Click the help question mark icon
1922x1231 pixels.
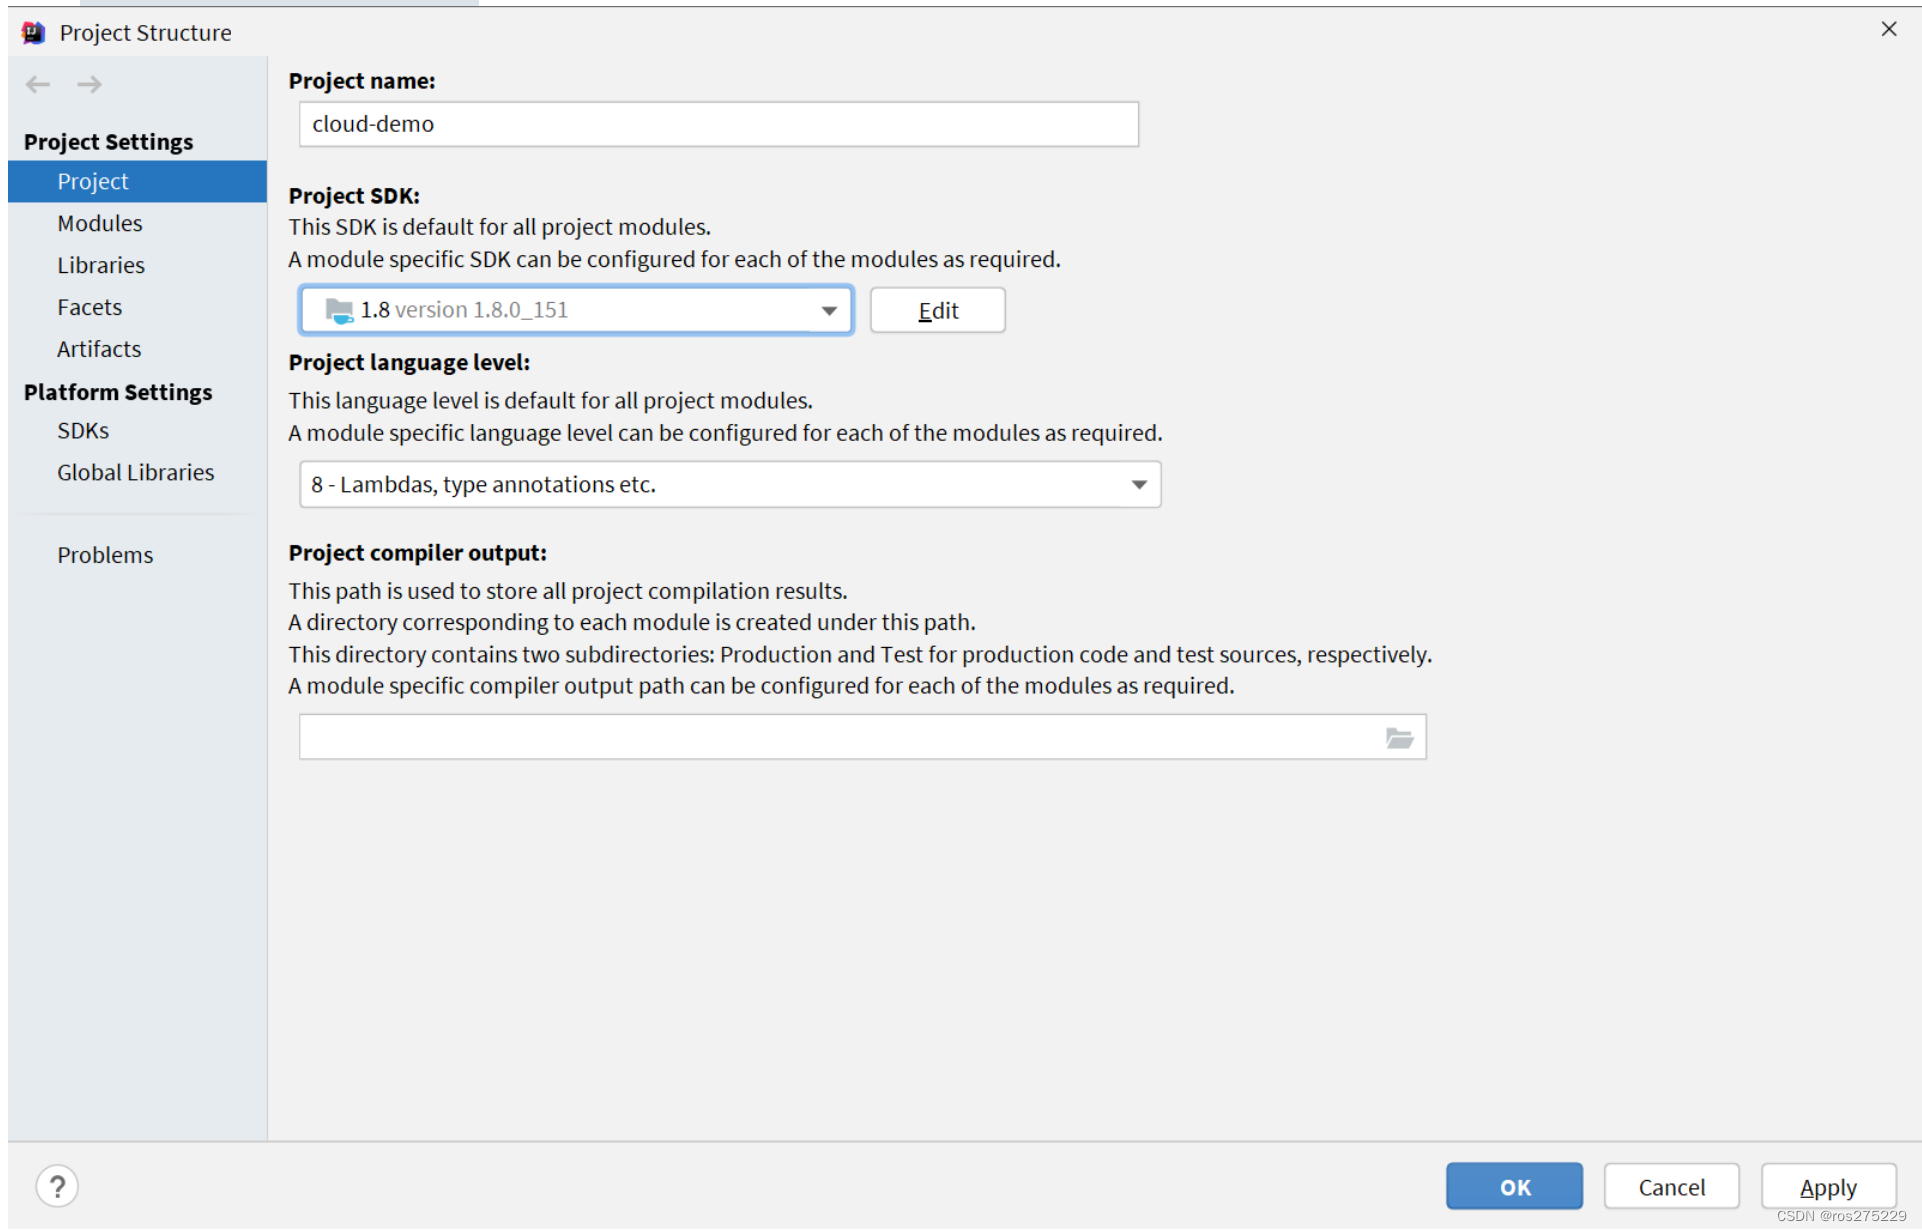pyautogui.click(x=57, y=1187)
